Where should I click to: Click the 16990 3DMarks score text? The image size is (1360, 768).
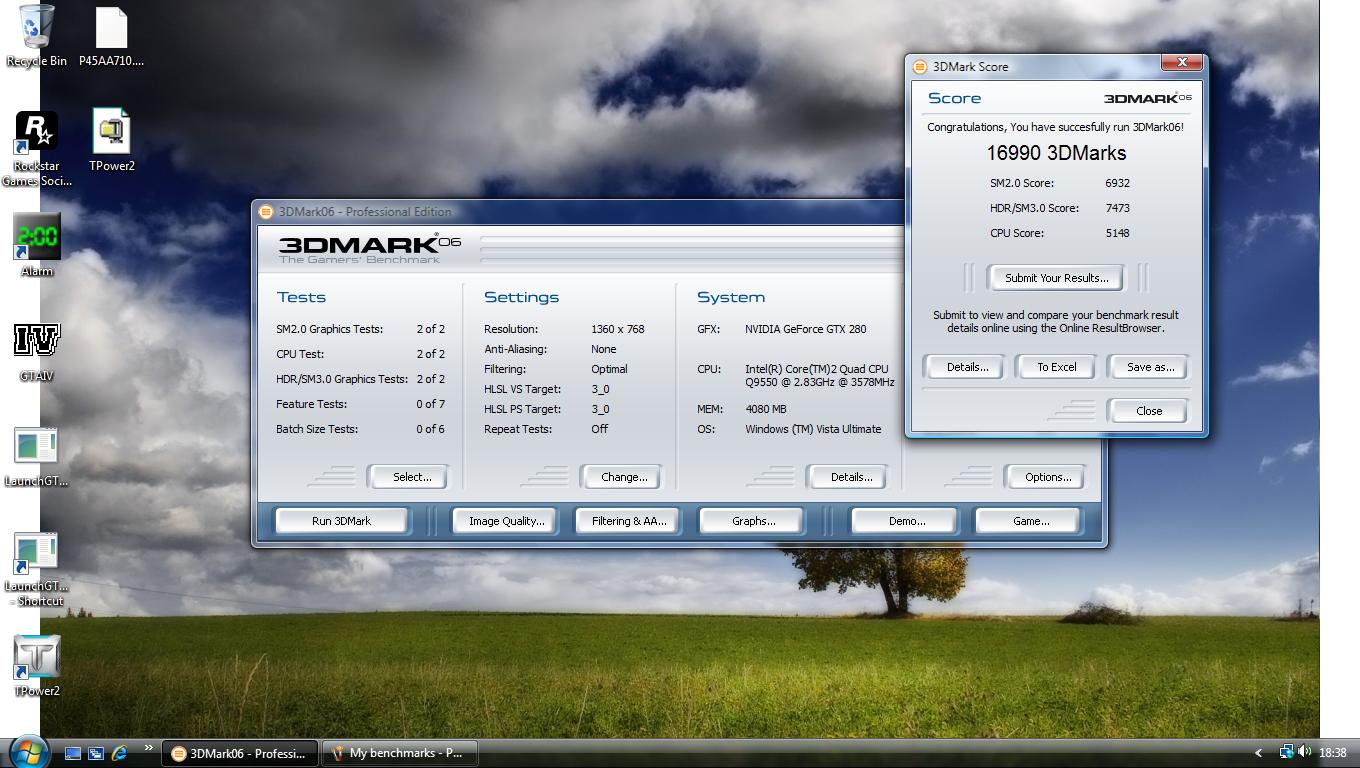pyautogui.click(x=1056, y=153)
